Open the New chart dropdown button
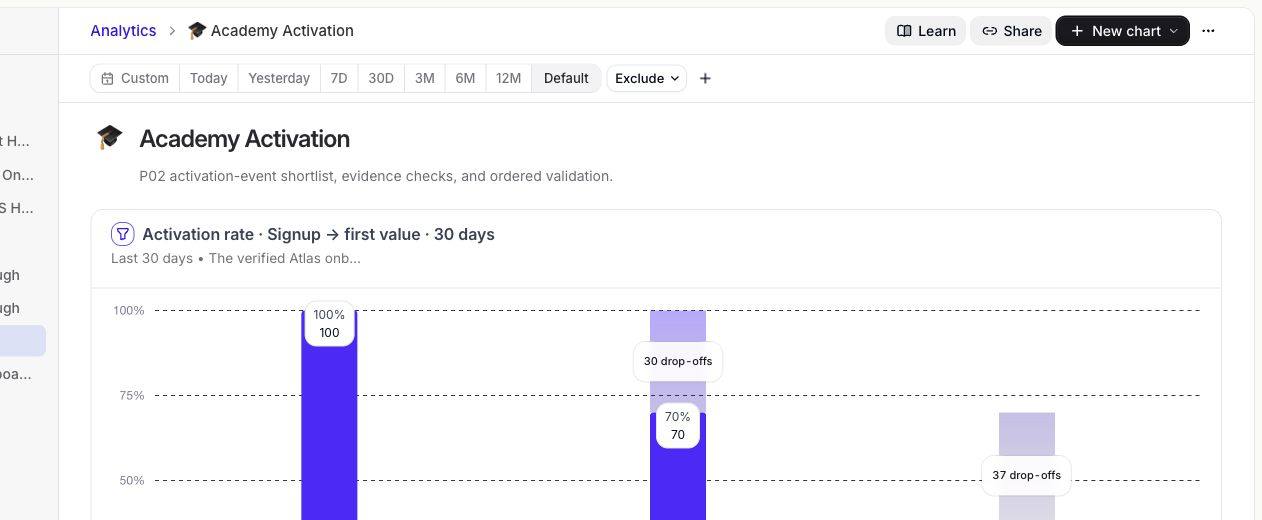 pyautogui.click(x=1122, y=31)
